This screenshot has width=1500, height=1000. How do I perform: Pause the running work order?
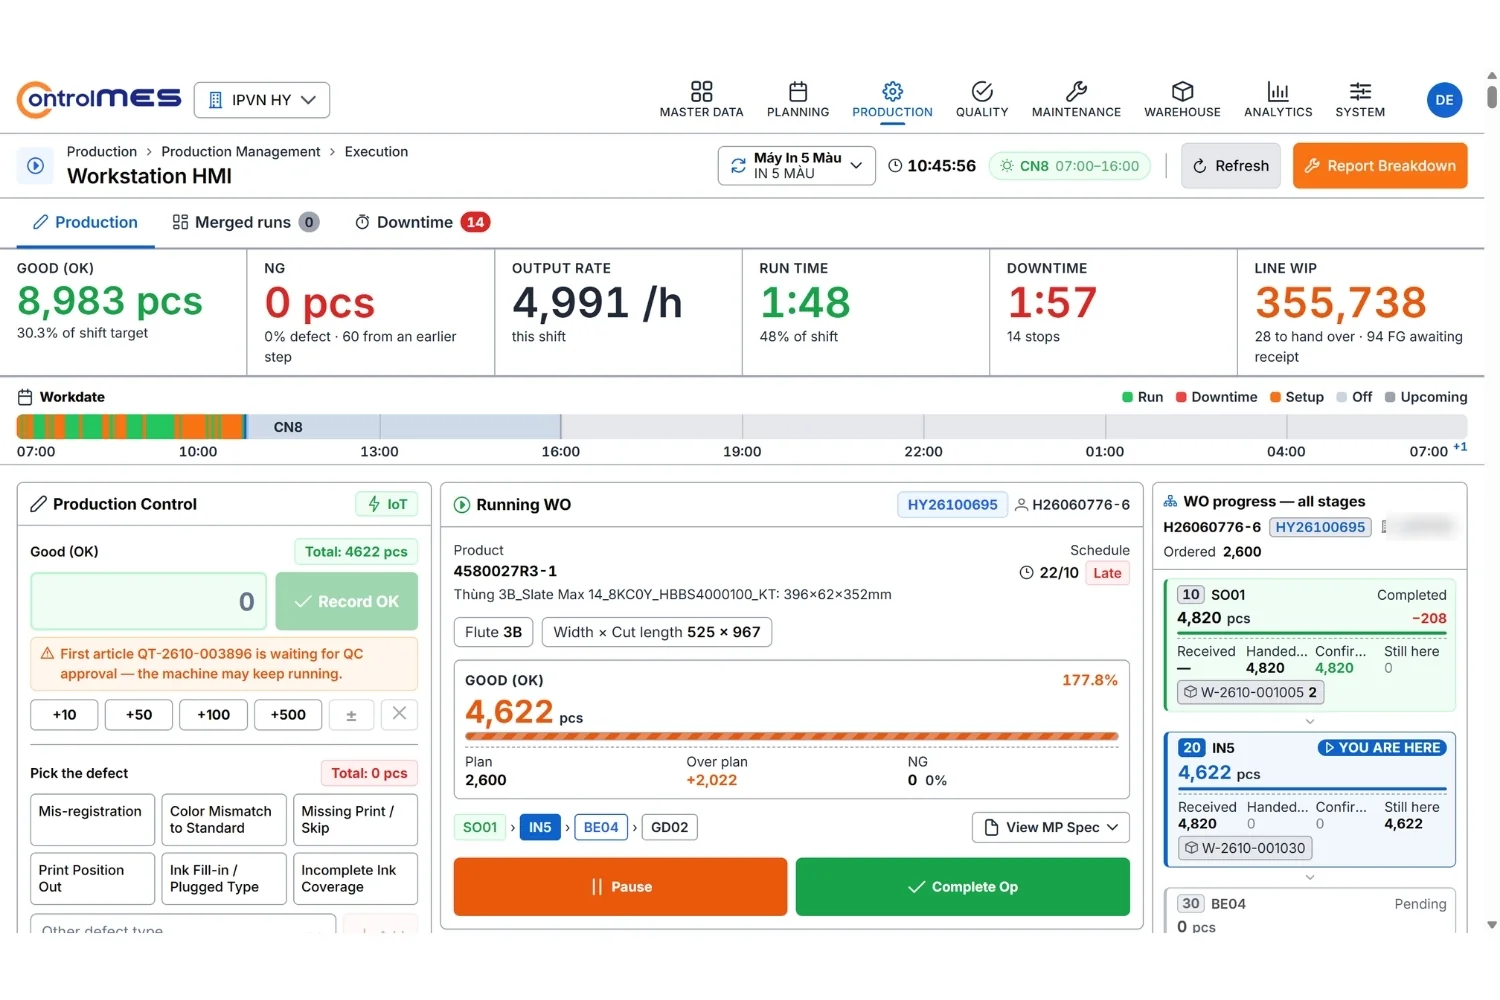pyautogui.click(x=620, y=887)
